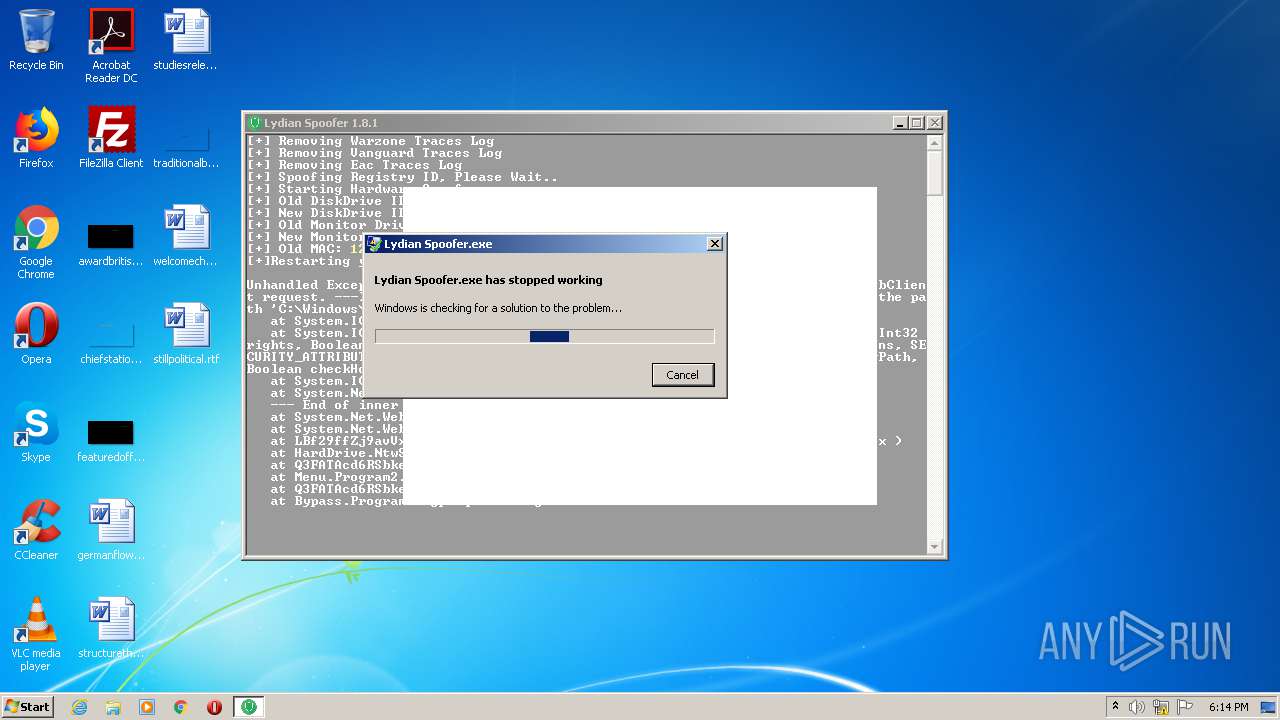Screen dimensions: 1280x720
Task: Open the network tray icon
Action: pyautogui.click(x=1161, y=707)
